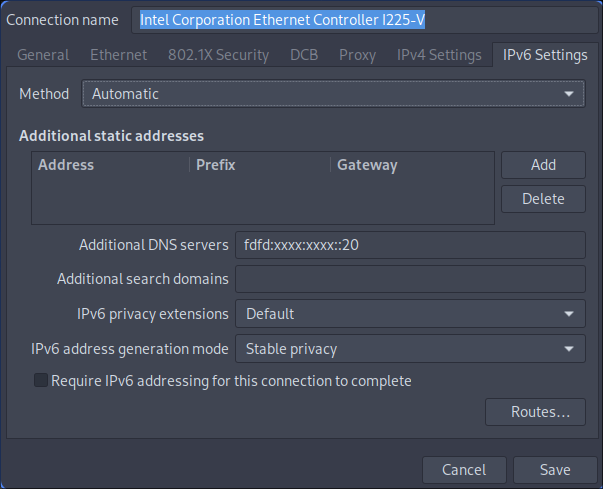Click the IPv6 address generation mode label

pos(130,349)
